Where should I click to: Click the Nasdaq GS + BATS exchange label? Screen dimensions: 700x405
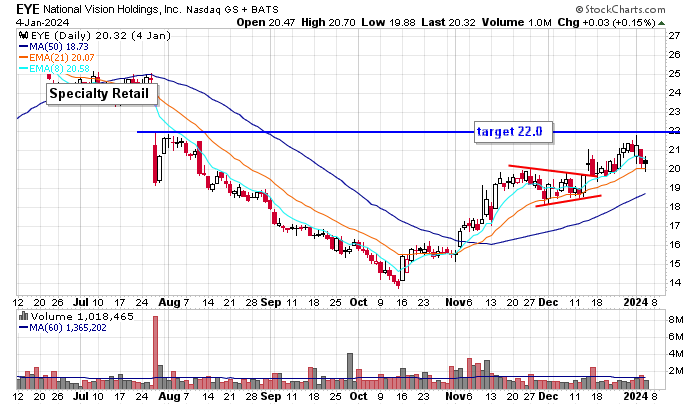coord(232,9)
